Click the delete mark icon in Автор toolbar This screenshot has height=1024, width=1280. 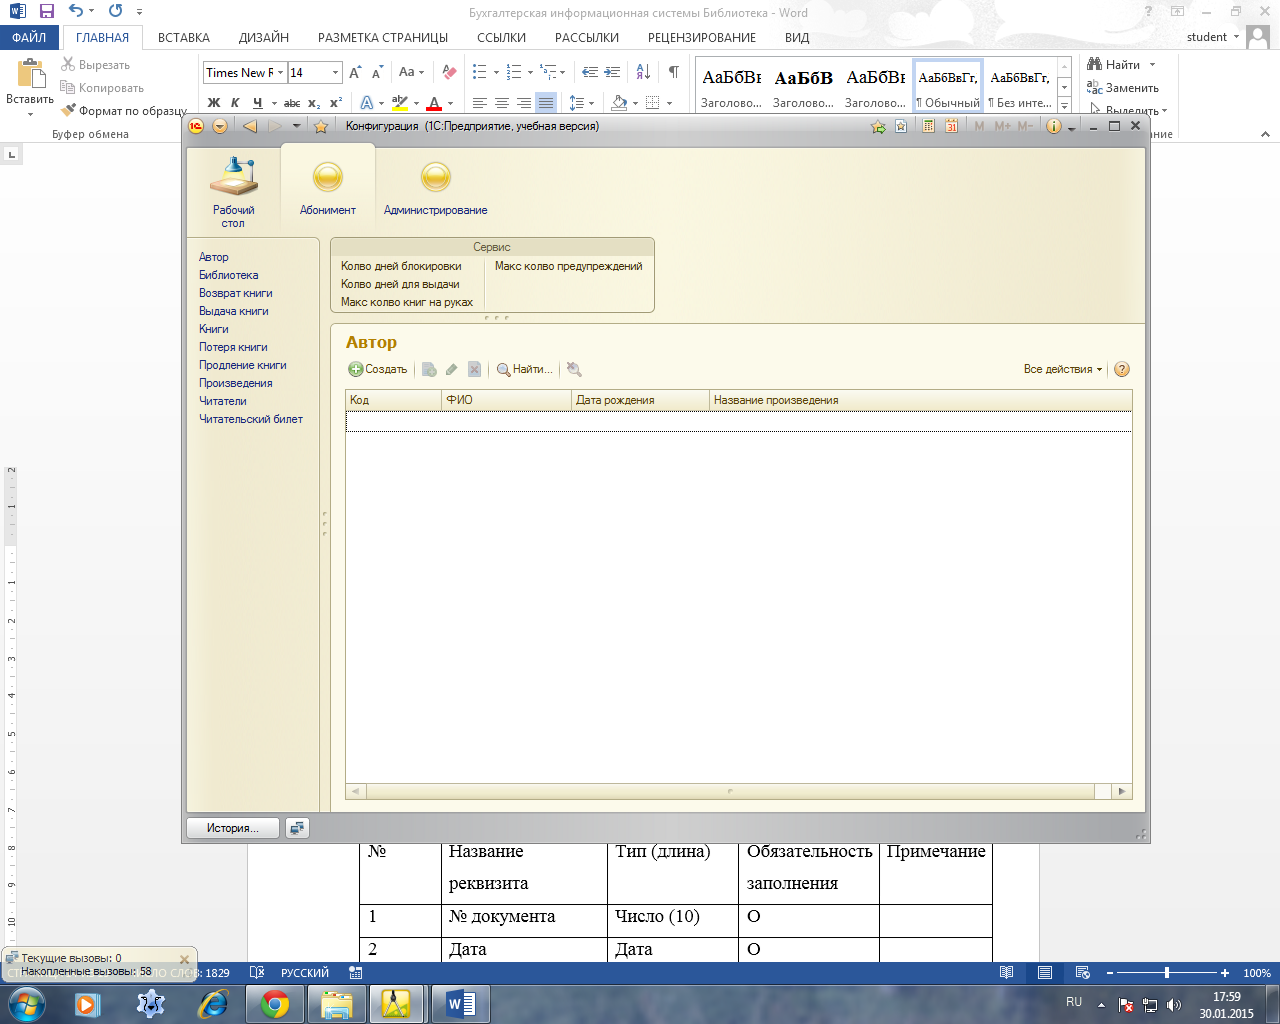[x=475, y=369]
